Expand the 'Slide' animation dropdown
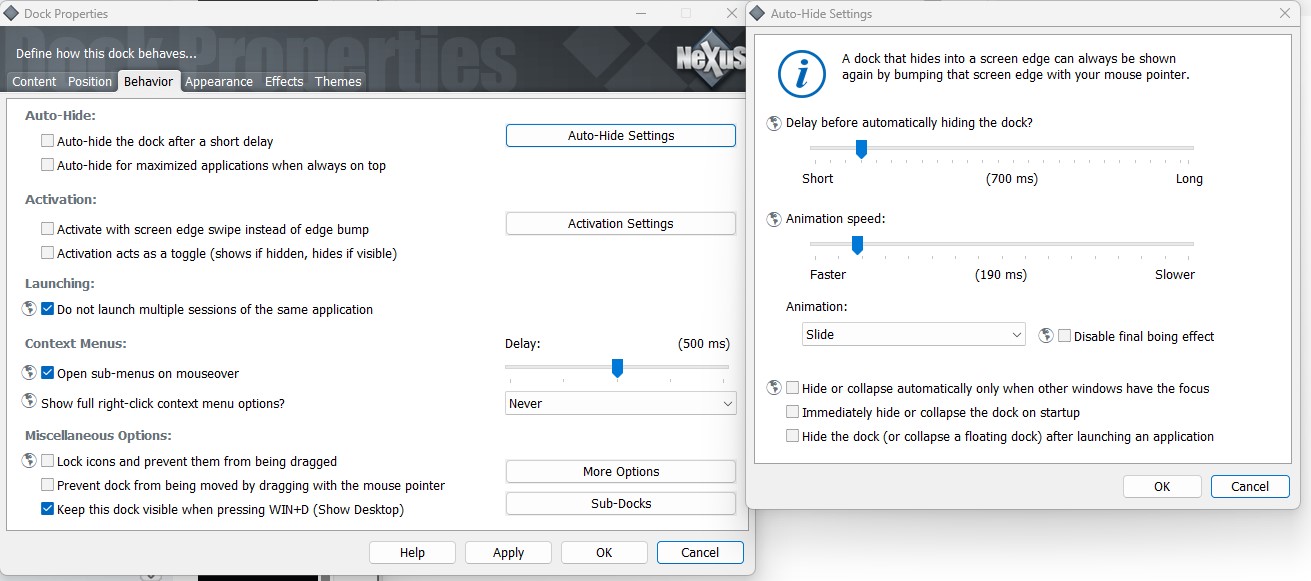Image resolution: width=1311 pixels, height=581 pixels. (x=913, y=334)
